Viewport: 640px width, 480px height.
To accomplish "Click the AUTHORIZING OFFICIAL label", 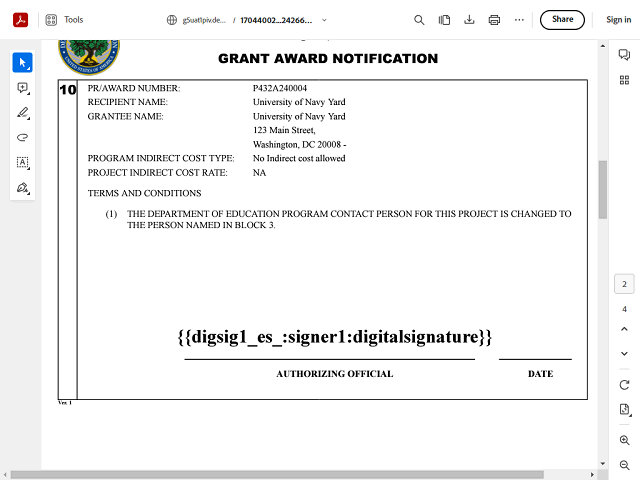I will [335, 374].
